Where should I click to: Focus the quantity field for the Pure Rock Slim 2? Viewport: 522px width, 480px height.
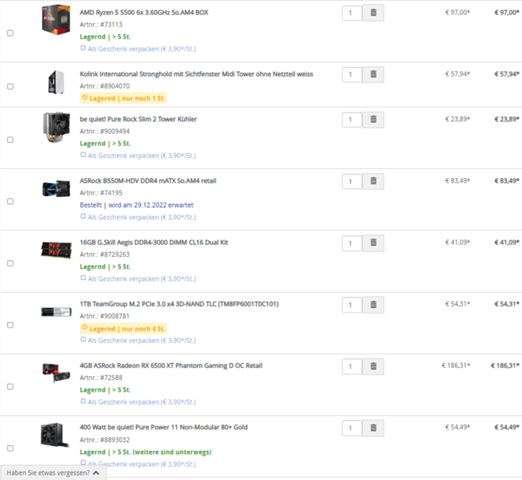click(352, 120)
